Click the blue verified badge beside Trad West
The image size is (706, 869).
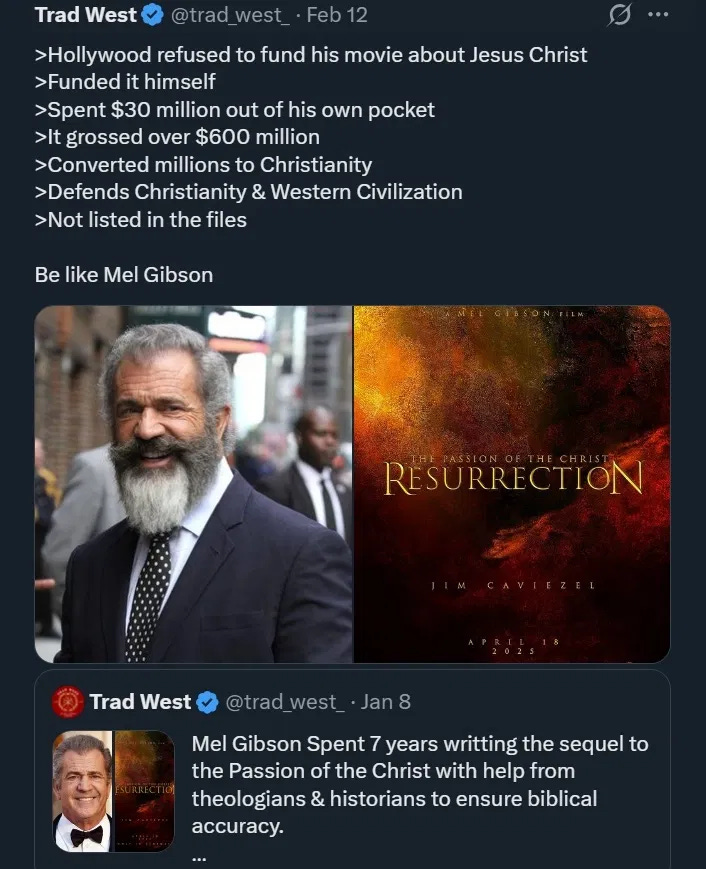pyautogui.click(x=153, y=16)
